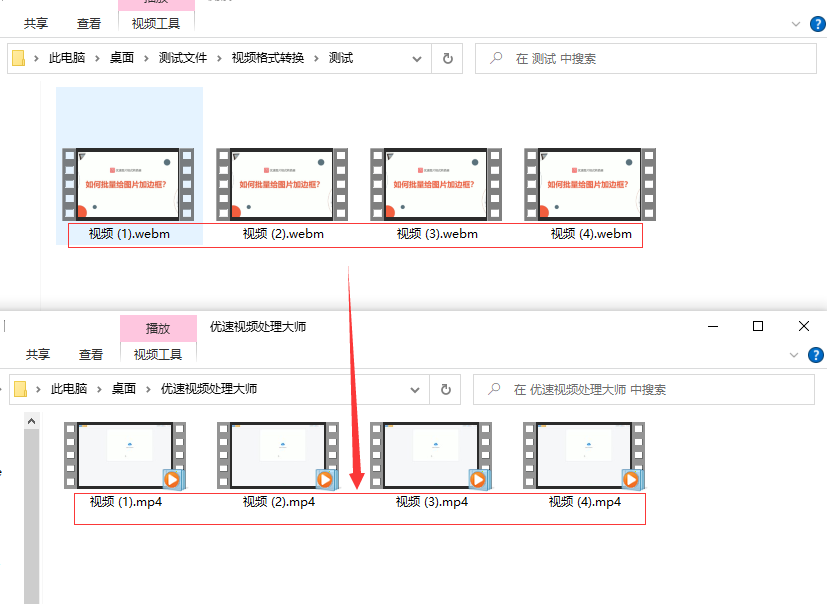Select the 视频 (2).webm file thumbnail

[x=283, y=183]
